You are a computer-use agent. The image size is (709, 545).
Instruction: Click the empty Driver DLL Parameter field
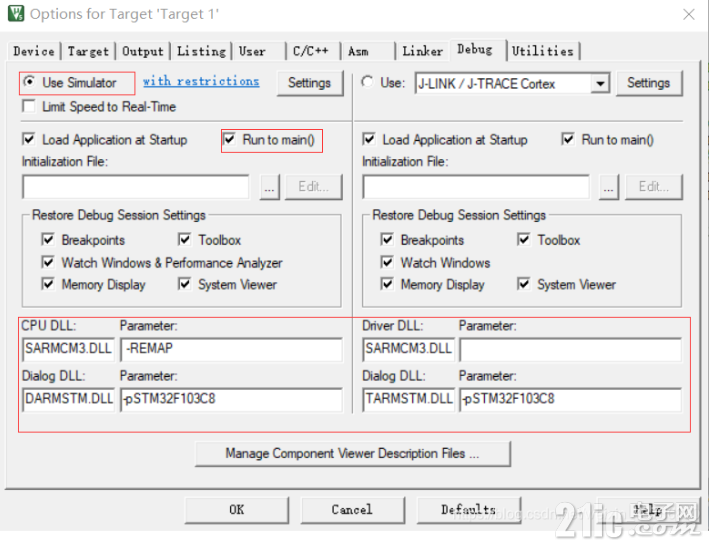571,349
